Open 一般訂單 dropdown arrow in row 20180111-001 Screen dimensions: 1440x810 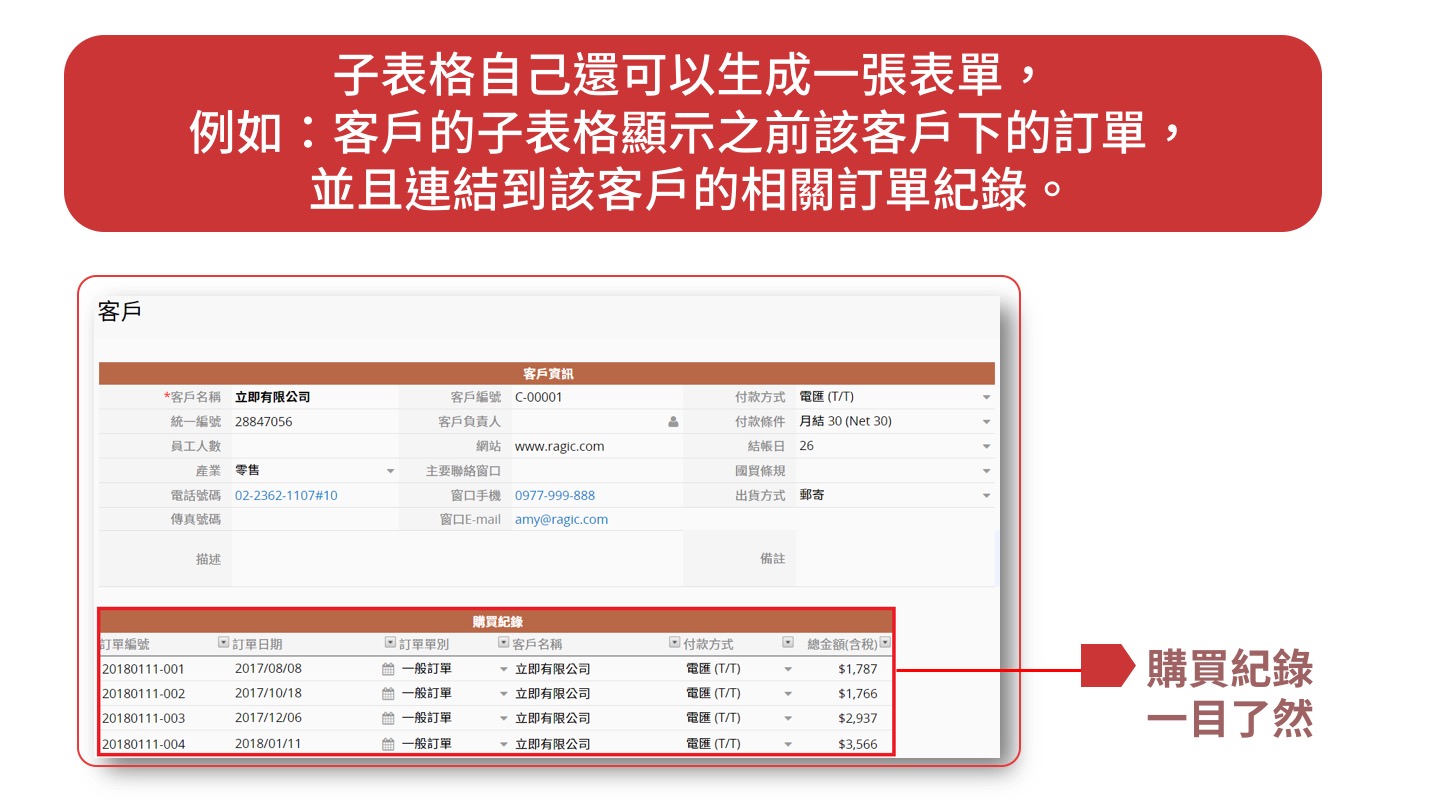503,669
